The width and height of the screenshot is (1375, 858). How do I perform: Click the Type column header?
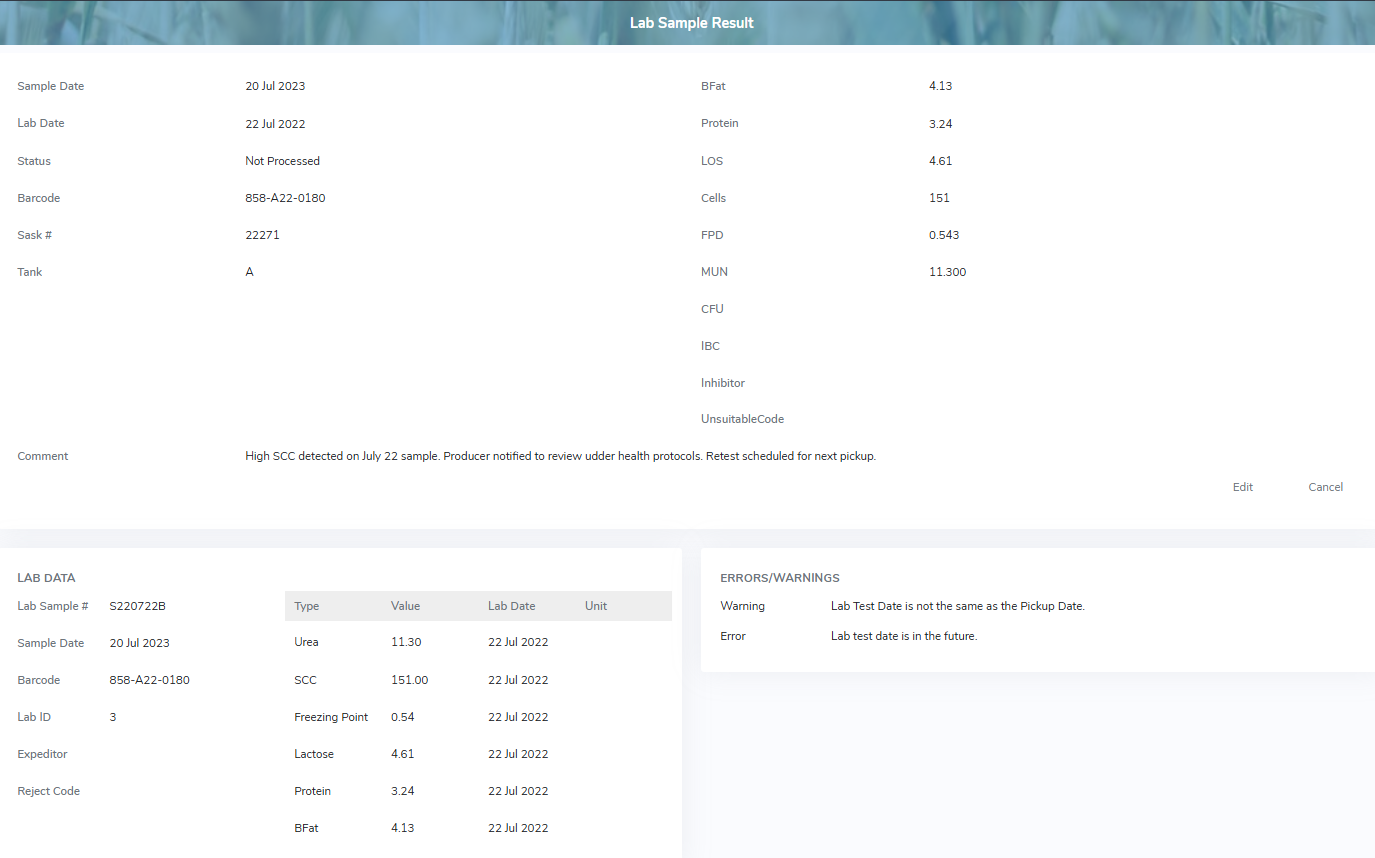[307, 606]
